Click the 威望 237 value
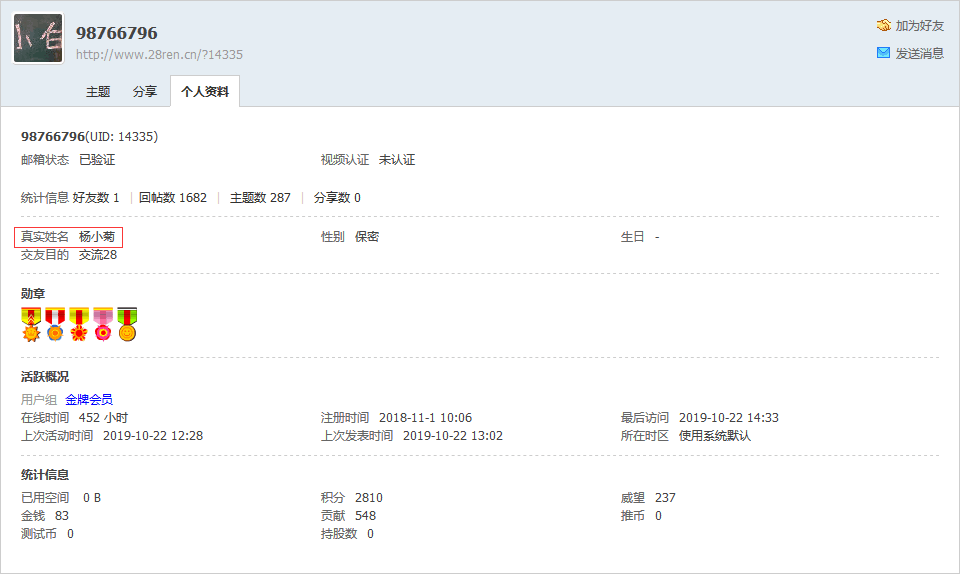Image resolution: width=961 pixels, height=575 pixels. (x=665, y=498)
